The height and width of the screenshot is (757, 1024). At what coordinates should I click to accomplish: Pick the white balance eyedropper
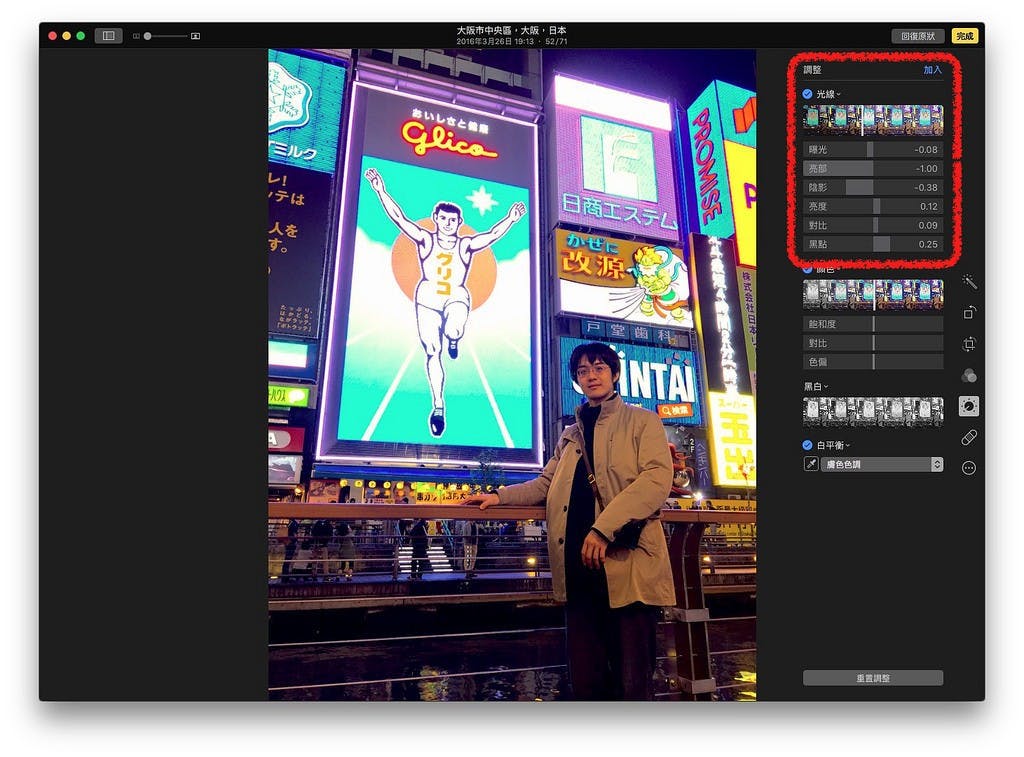click(x=810, y=464)
